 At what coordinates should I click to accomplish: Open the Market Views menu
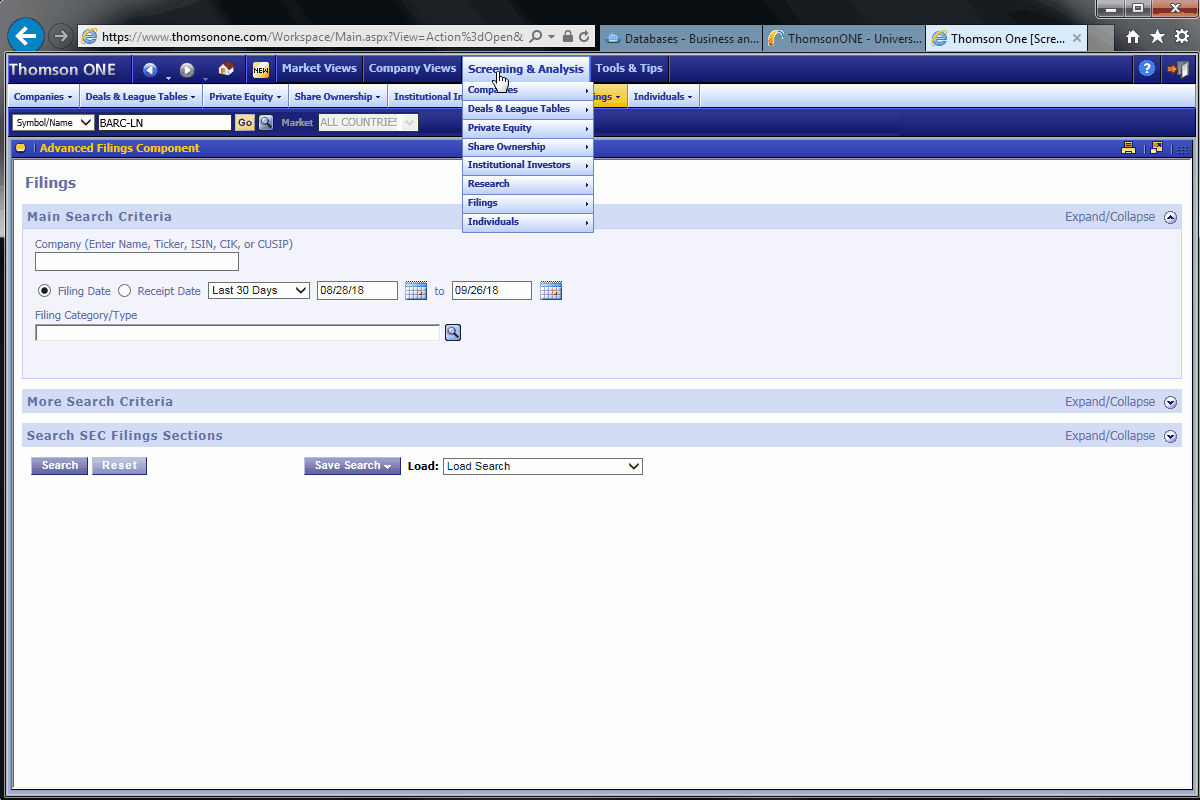pyautogui.click(x=319, y=69)
